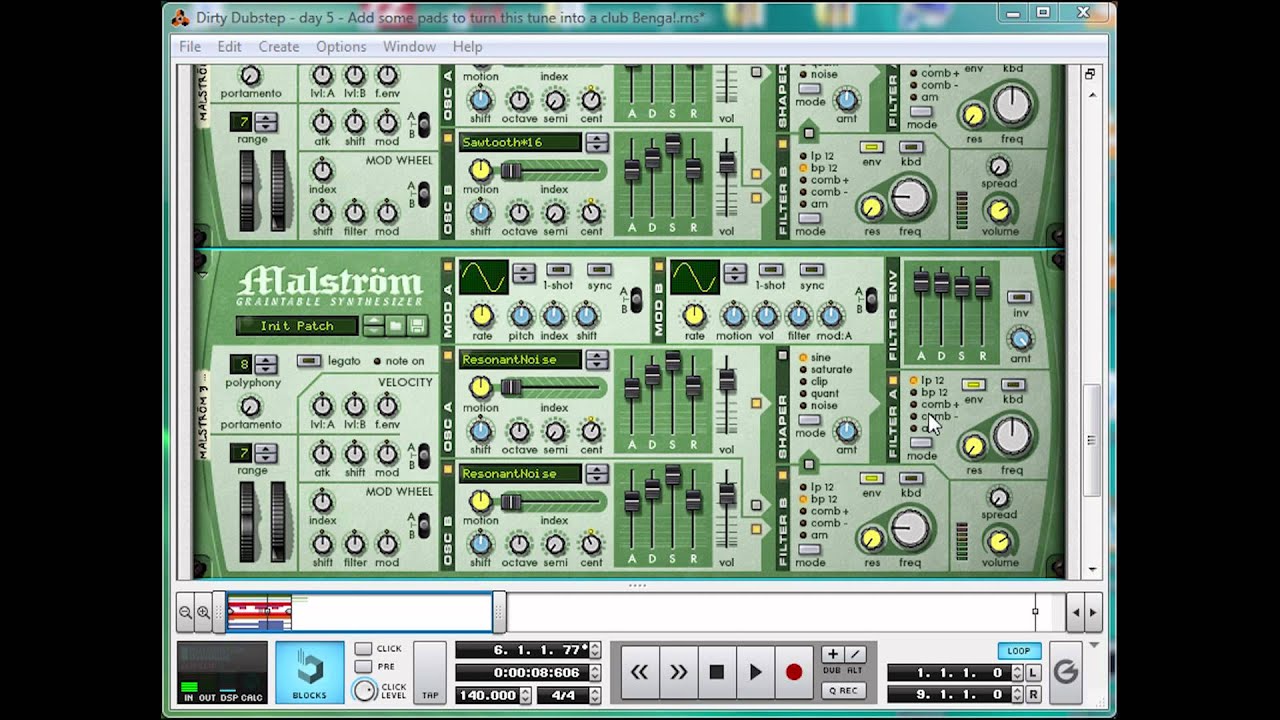
Task: Toggle the Blocks button in the transport
Action: (x=309, y=672)
